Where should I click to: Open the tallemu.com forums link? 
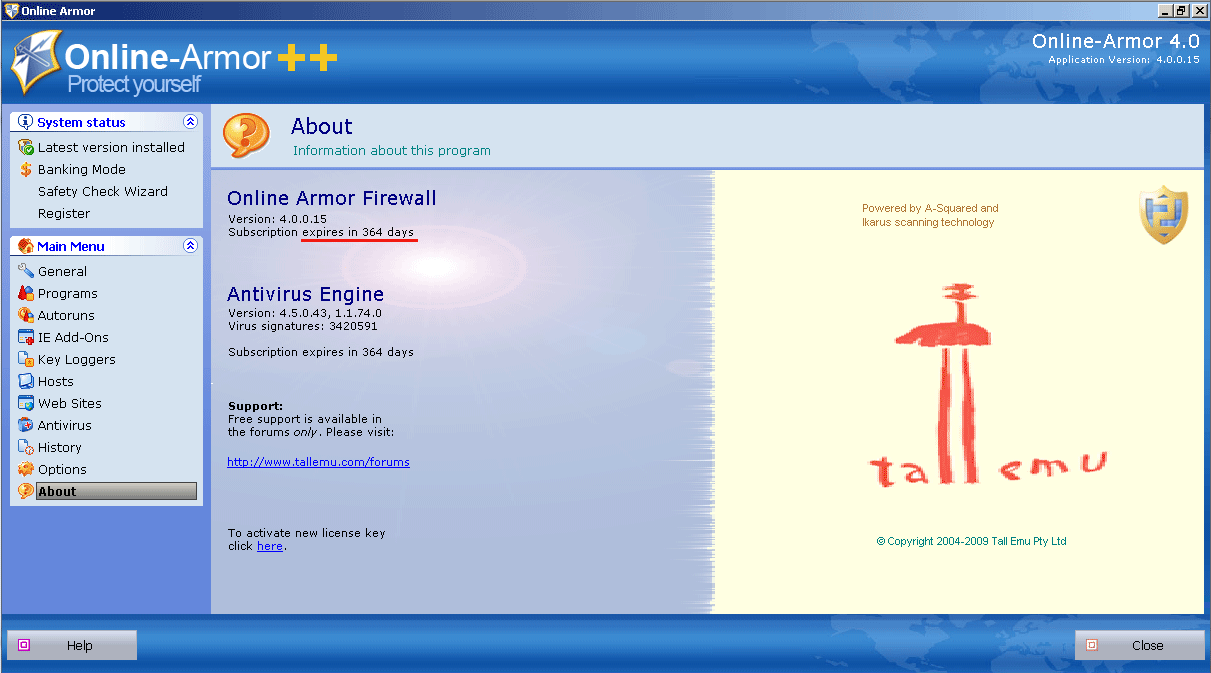pos(318,462)
